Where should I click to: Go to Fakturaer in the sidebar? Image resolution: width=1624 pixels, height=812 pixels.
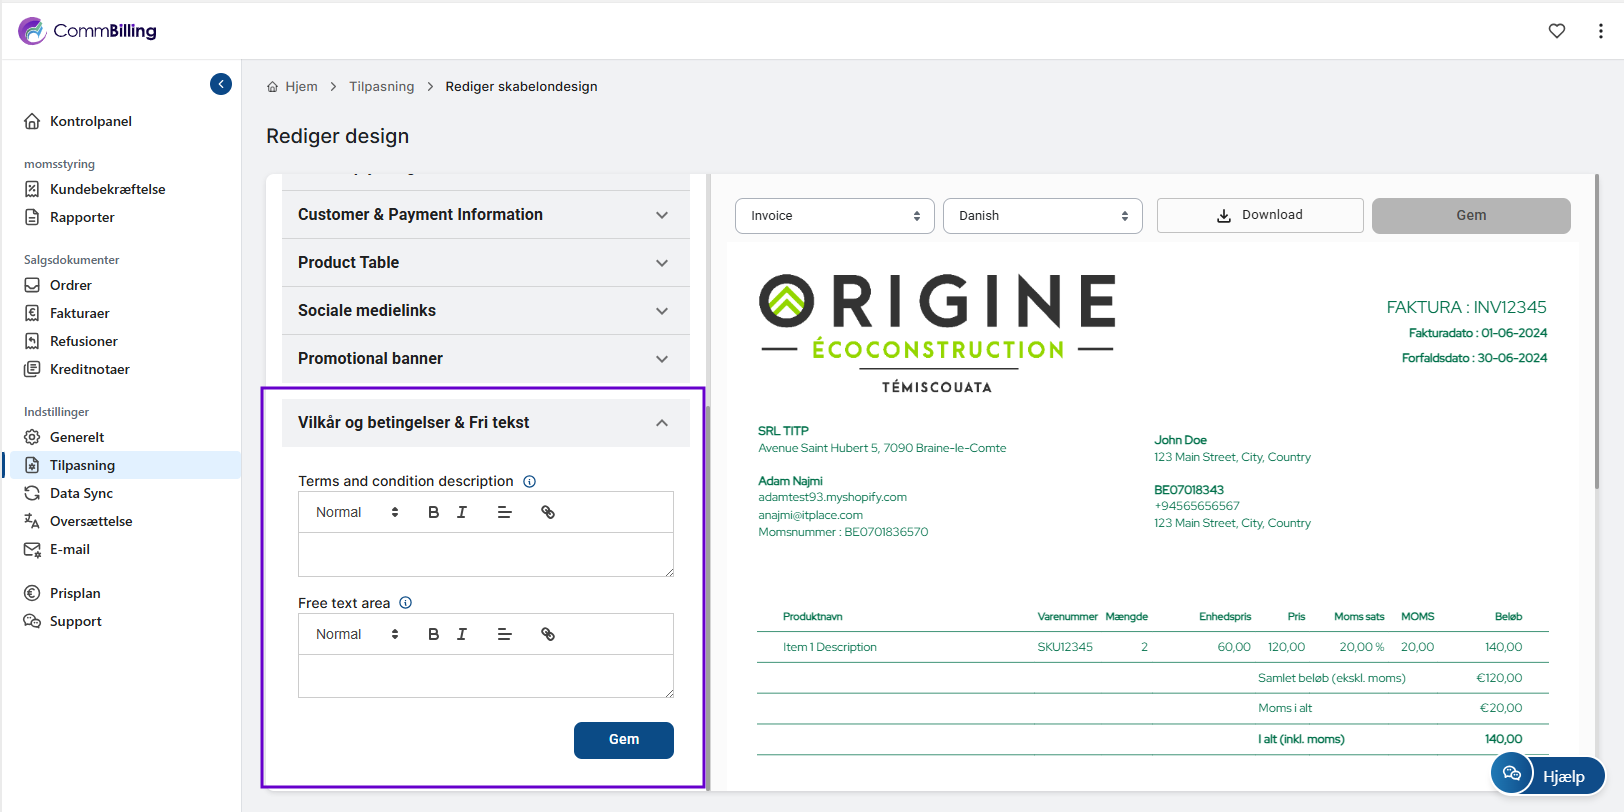tap(80, 313)
